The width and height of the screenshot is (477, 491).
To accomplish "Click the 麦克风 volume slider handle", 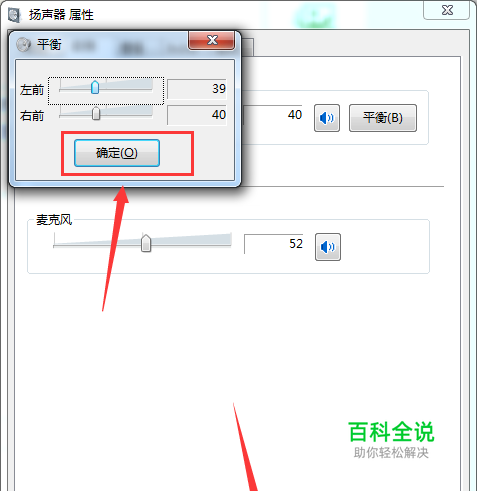I will pos(146,243).
